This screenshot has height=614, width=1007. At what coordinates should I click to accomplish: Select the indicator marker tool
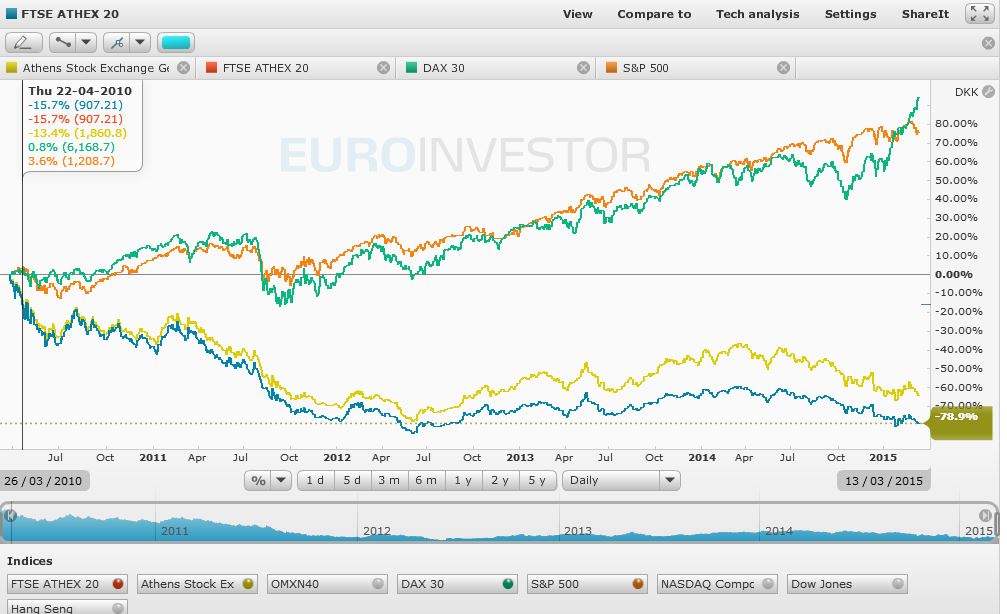tap(117, 43)
